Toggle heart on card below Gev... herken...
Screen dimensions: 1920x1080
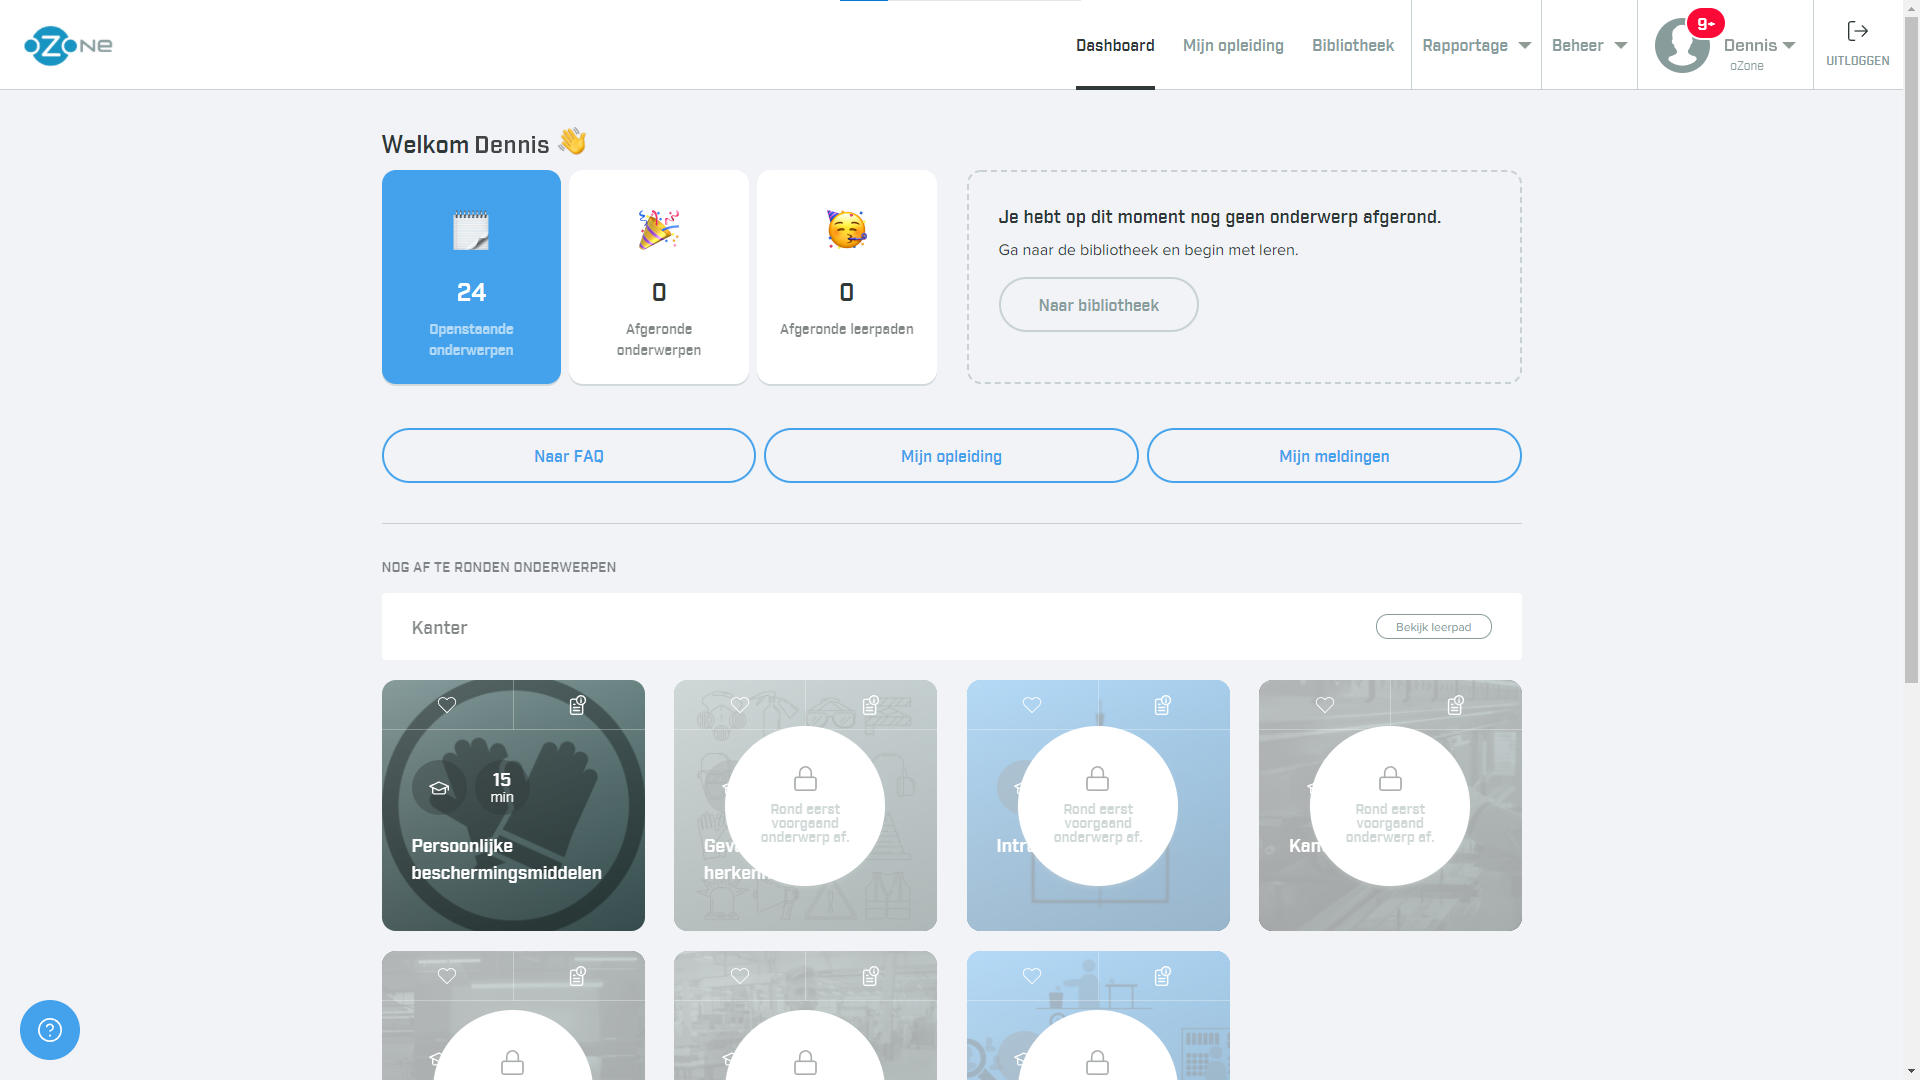pyautogui.click(x=740, y=976)
